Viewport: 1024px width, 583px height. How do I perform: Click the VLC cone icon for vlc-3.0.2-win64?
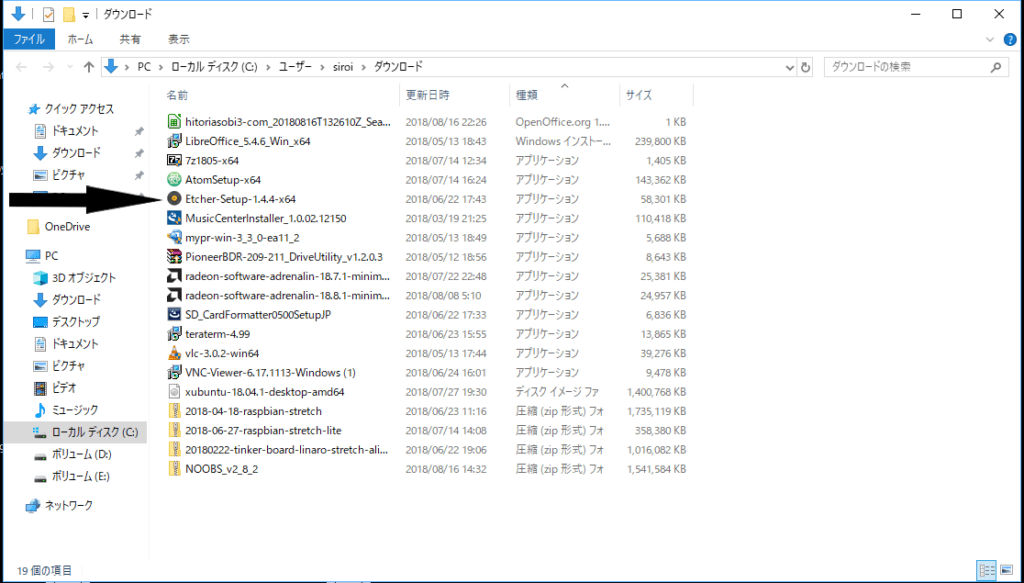pos(173,353)
